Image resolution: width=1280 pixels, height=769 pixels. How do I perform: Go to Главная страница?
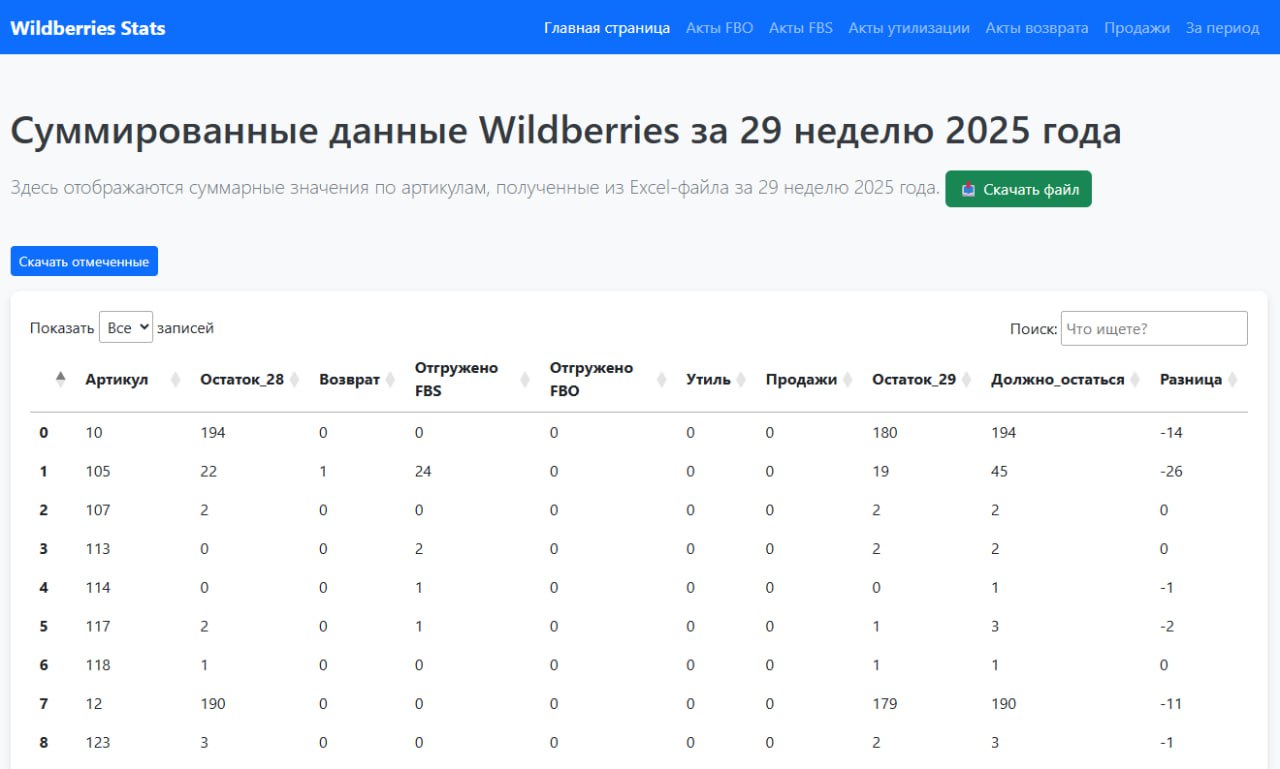point(607,28)
